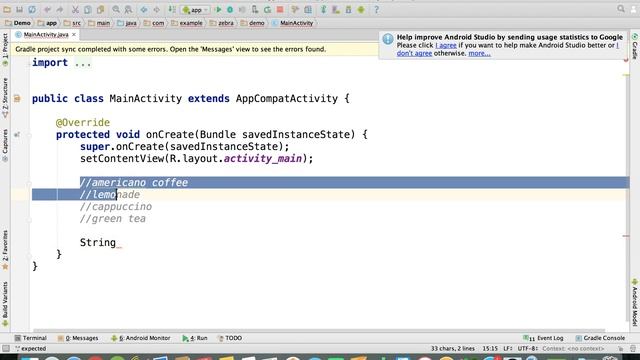This screenshot has height=360, width=640.
Task: Open the Android Model side tab
Action: tap(635, 302)
